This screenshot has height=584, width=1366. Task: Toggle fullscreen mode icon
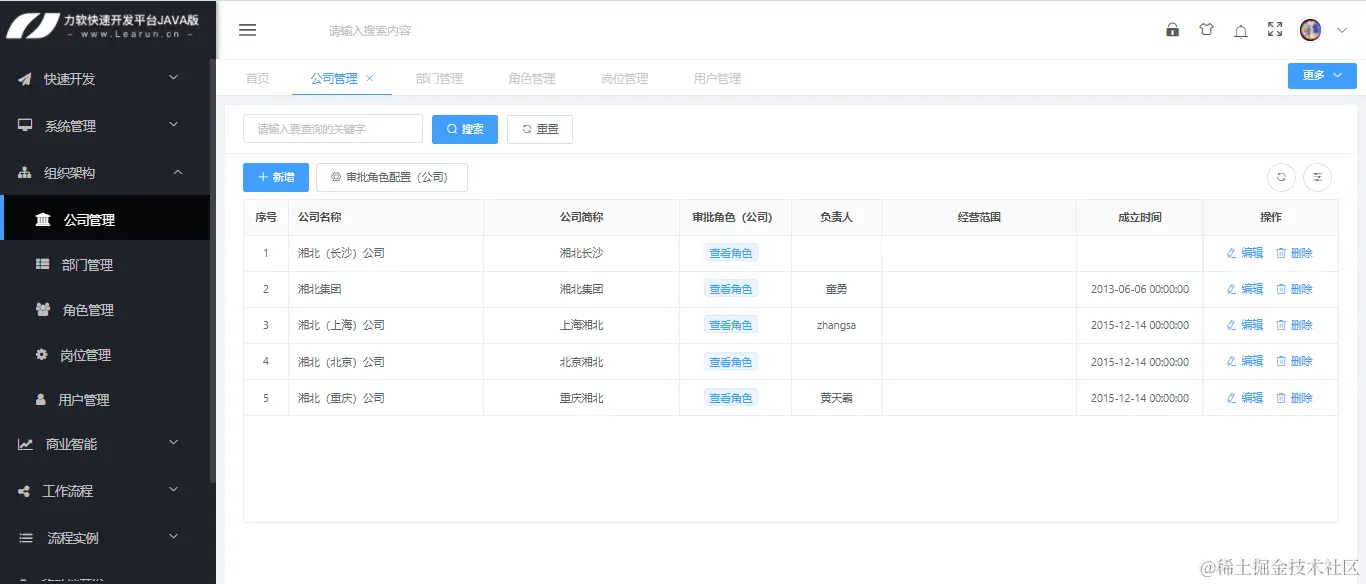coord(1274,30)
